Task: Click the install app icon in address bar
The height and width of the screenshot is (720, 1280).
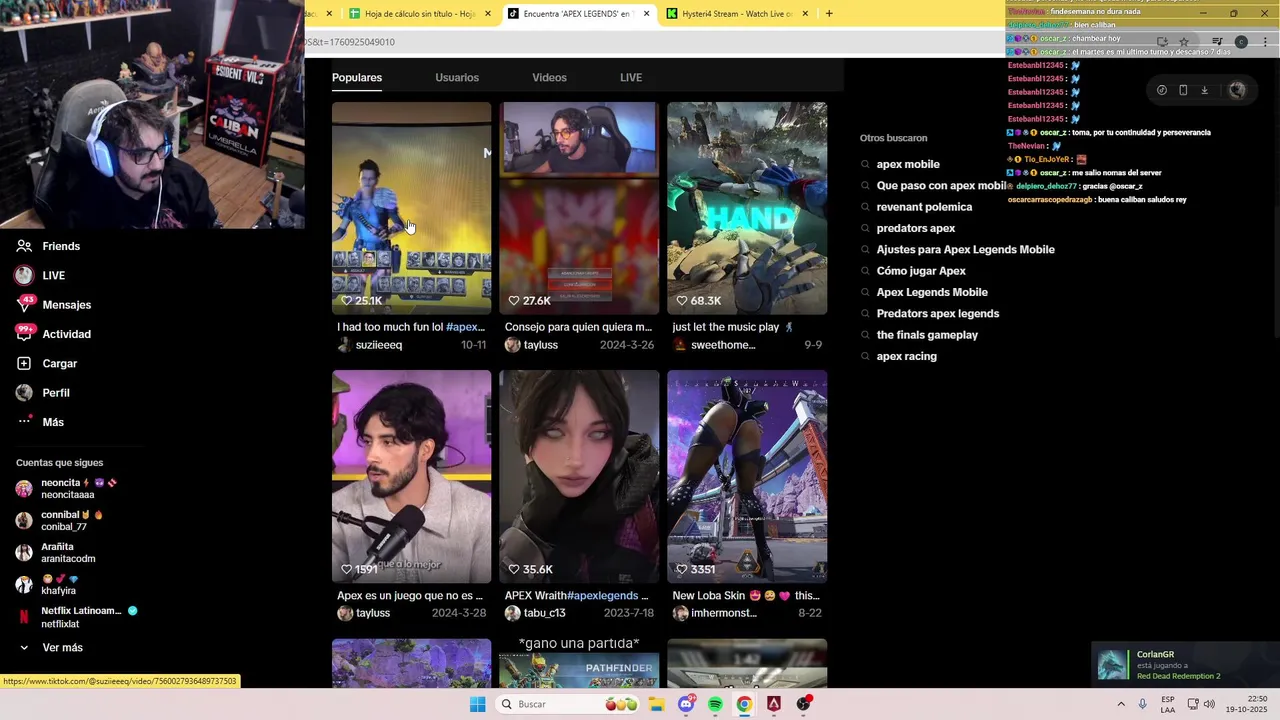Action: 1162,42
